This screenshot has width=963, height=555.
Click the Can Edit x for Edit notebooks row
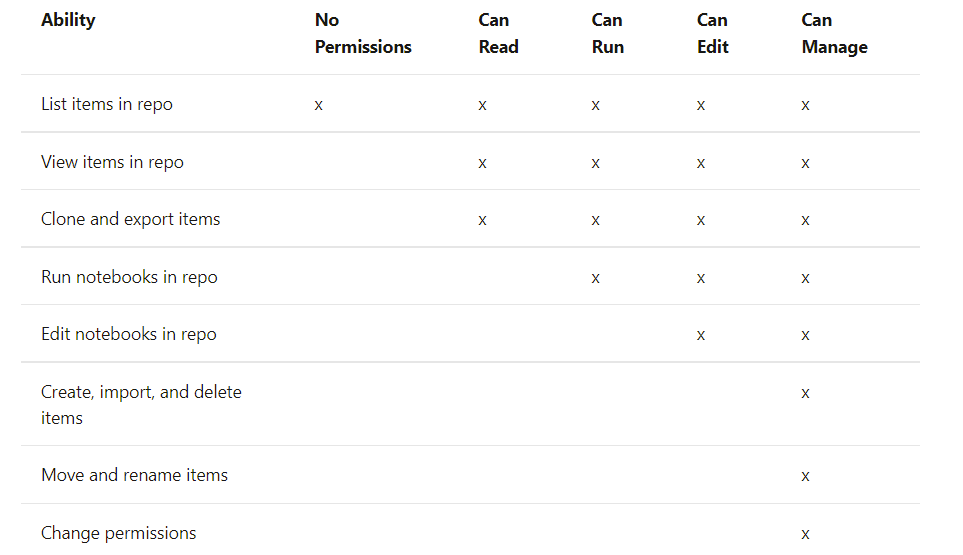701,335
